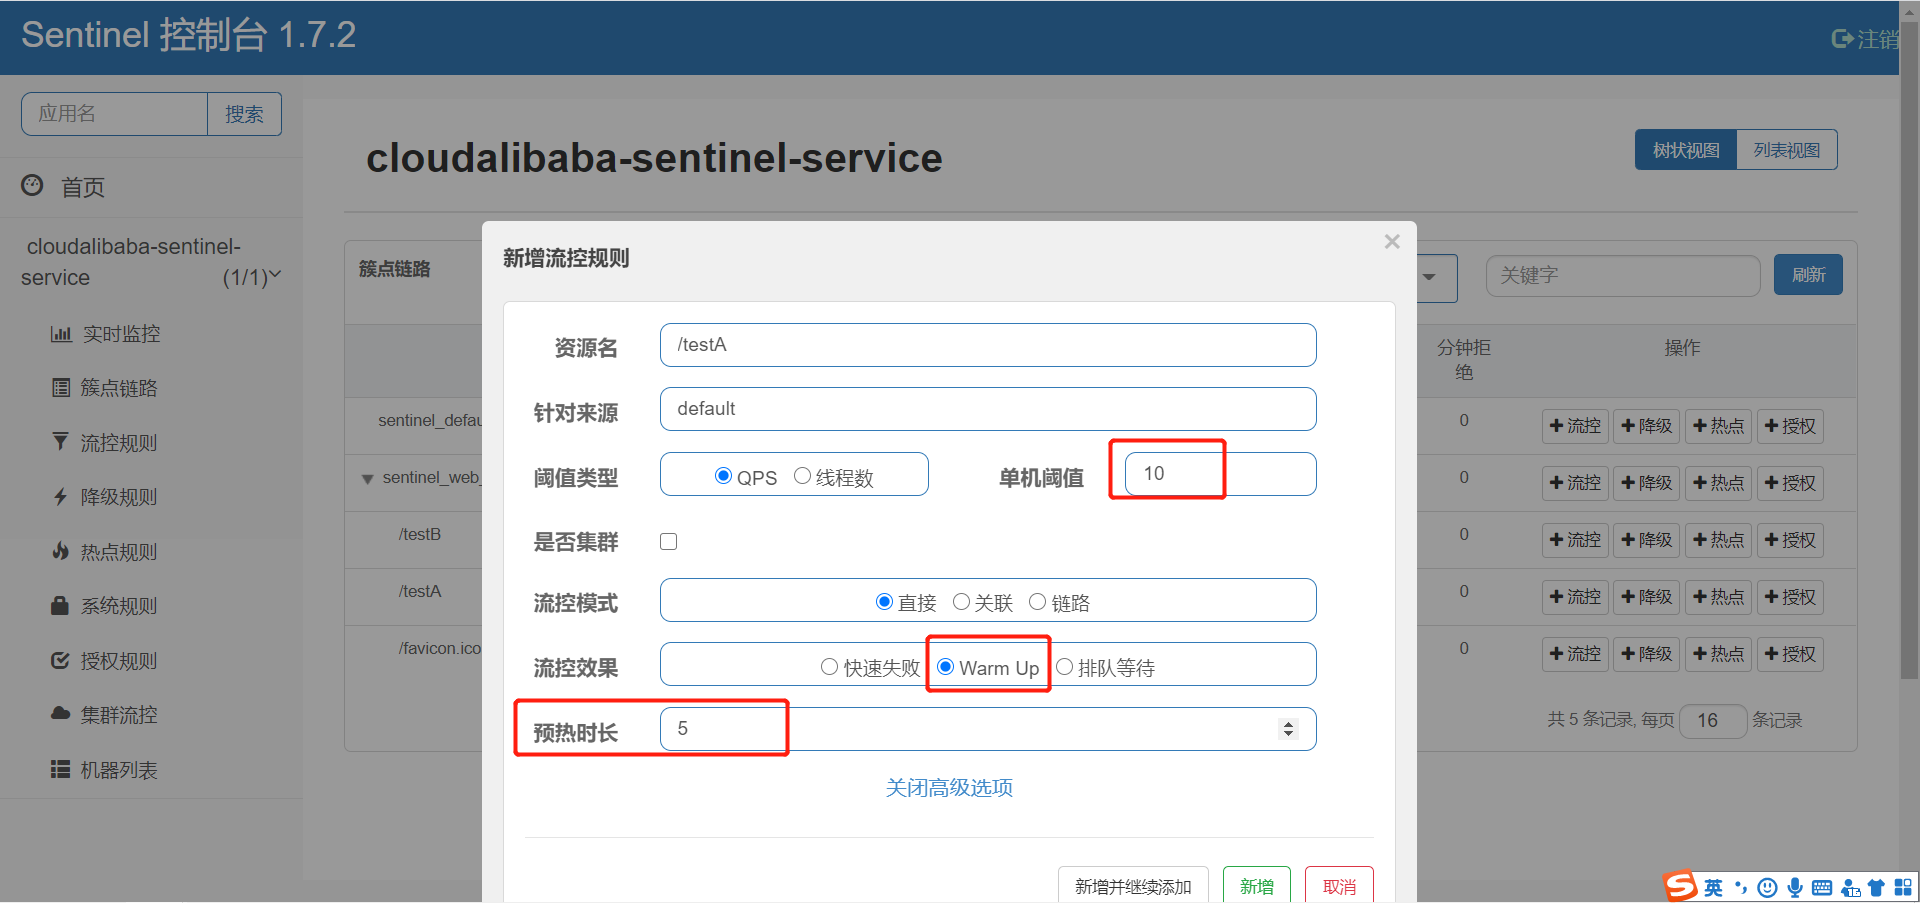Screen dimensions: 1920x903
Task: Select 关联 flow control mode
Action: click(x=961, y=601)
